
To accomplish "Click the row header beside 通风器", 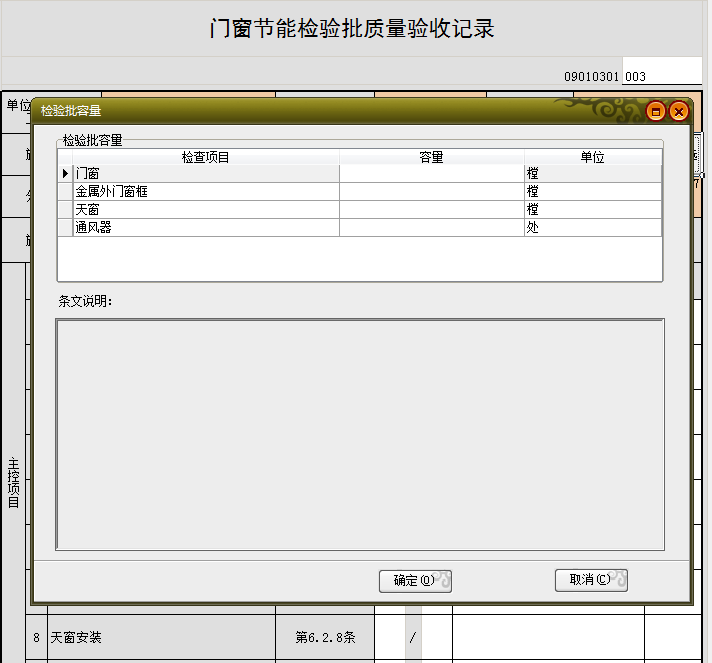I will (65, 228).
